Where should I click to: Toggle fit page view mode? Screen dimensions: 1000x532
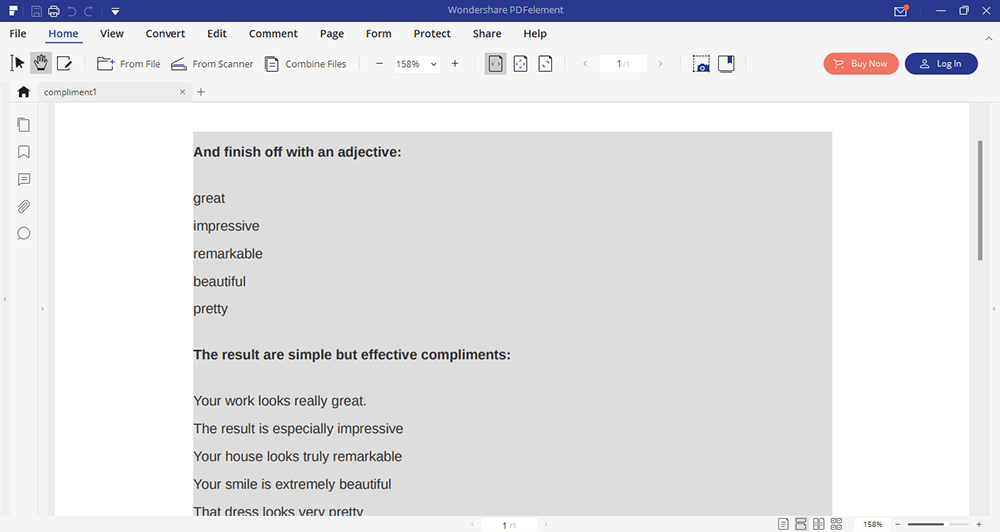click(520, 63)
